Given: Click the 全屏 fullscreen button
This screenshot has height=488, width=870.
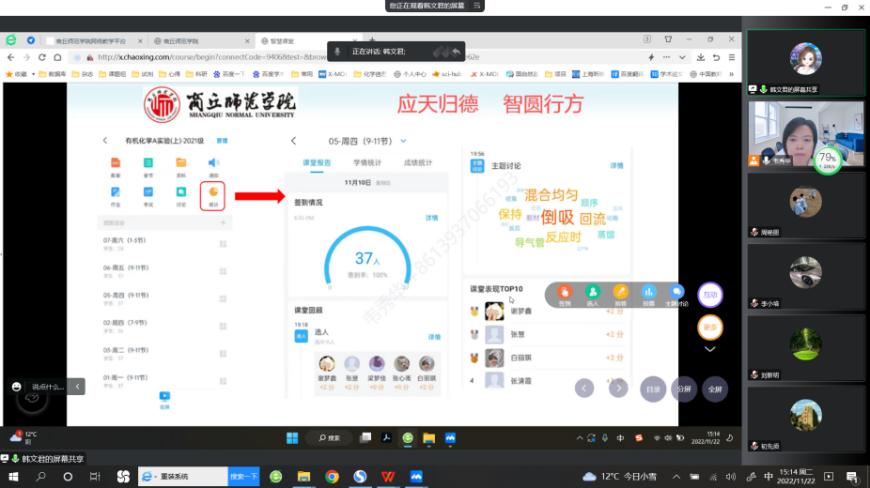Looking at the screenshot, I should [714, 388].
